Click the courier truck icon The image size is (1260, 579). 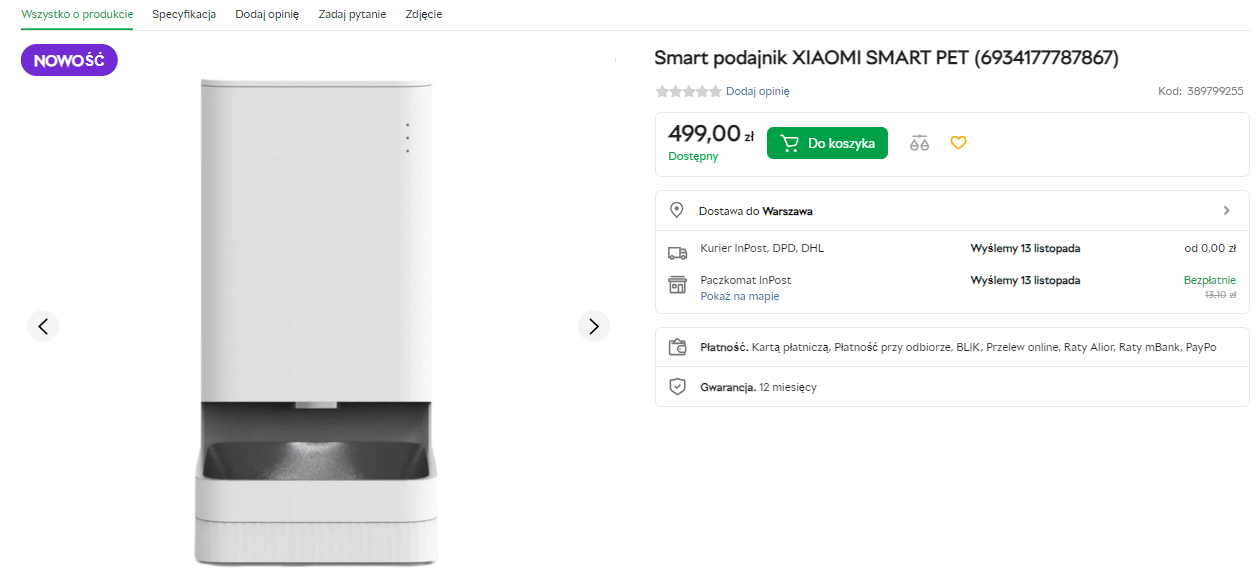677,253
